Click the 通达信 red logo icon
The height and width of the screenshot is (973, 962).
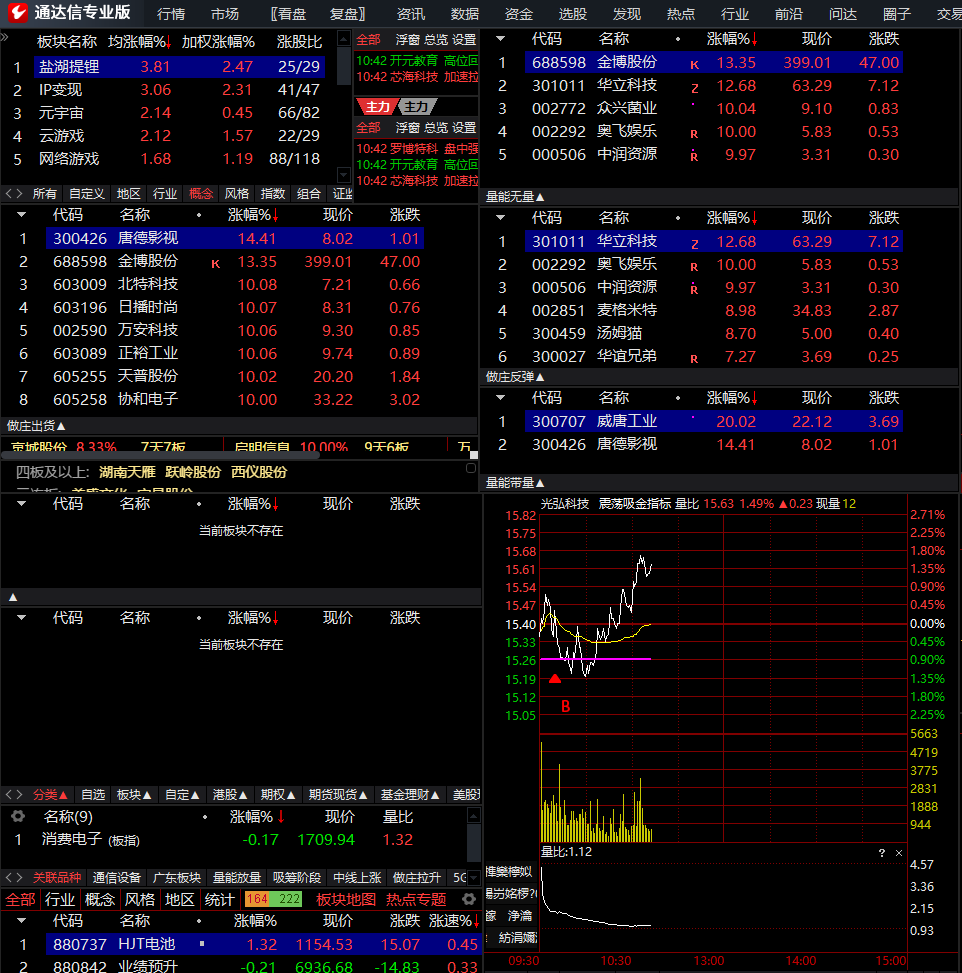pos(17,12)
